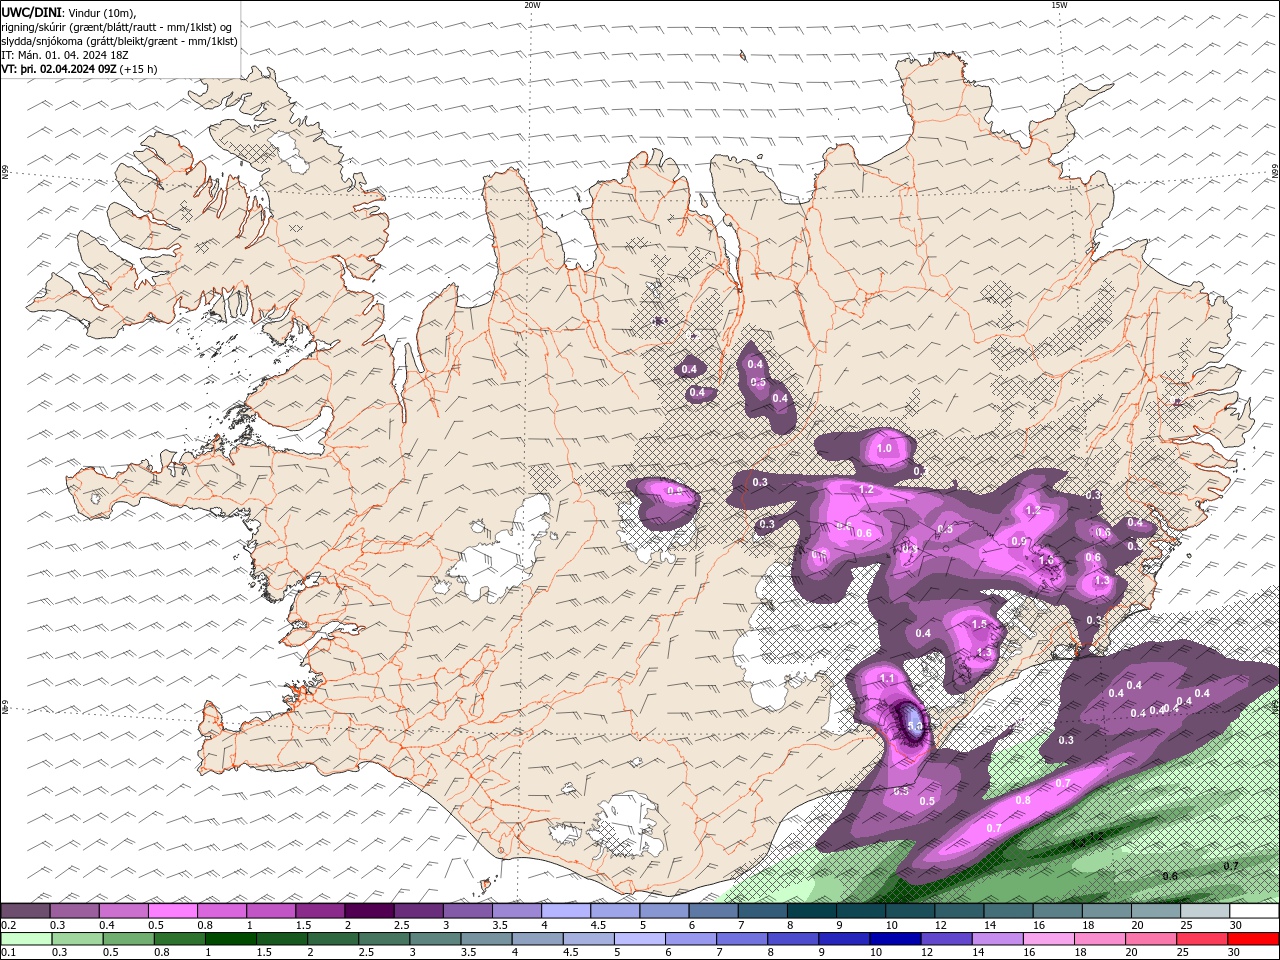Select the pure red swatch labeled 30 in lower legend
Image resolution: width=1280 pixels, height=960 pixels.
click(1253, 939)
